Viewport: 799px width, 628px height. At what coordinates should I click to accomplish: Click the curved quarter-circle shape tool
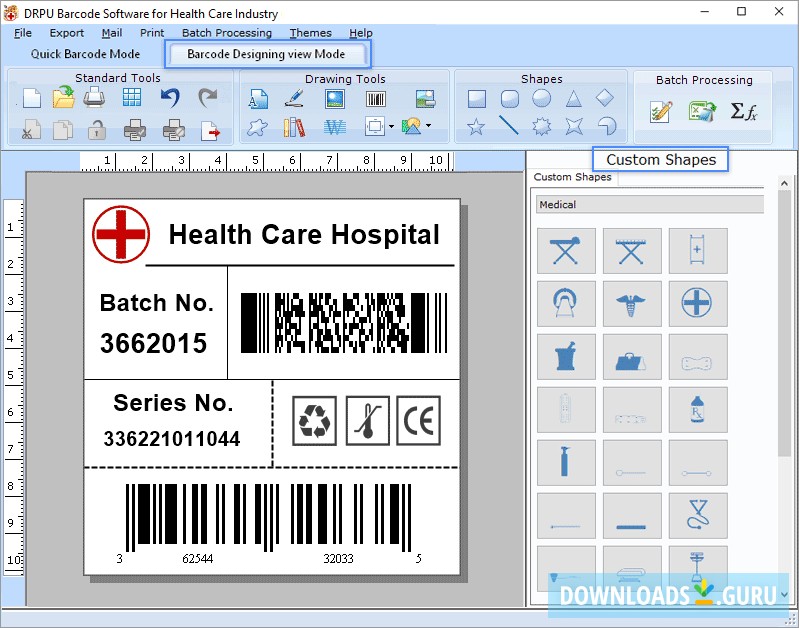606,126
